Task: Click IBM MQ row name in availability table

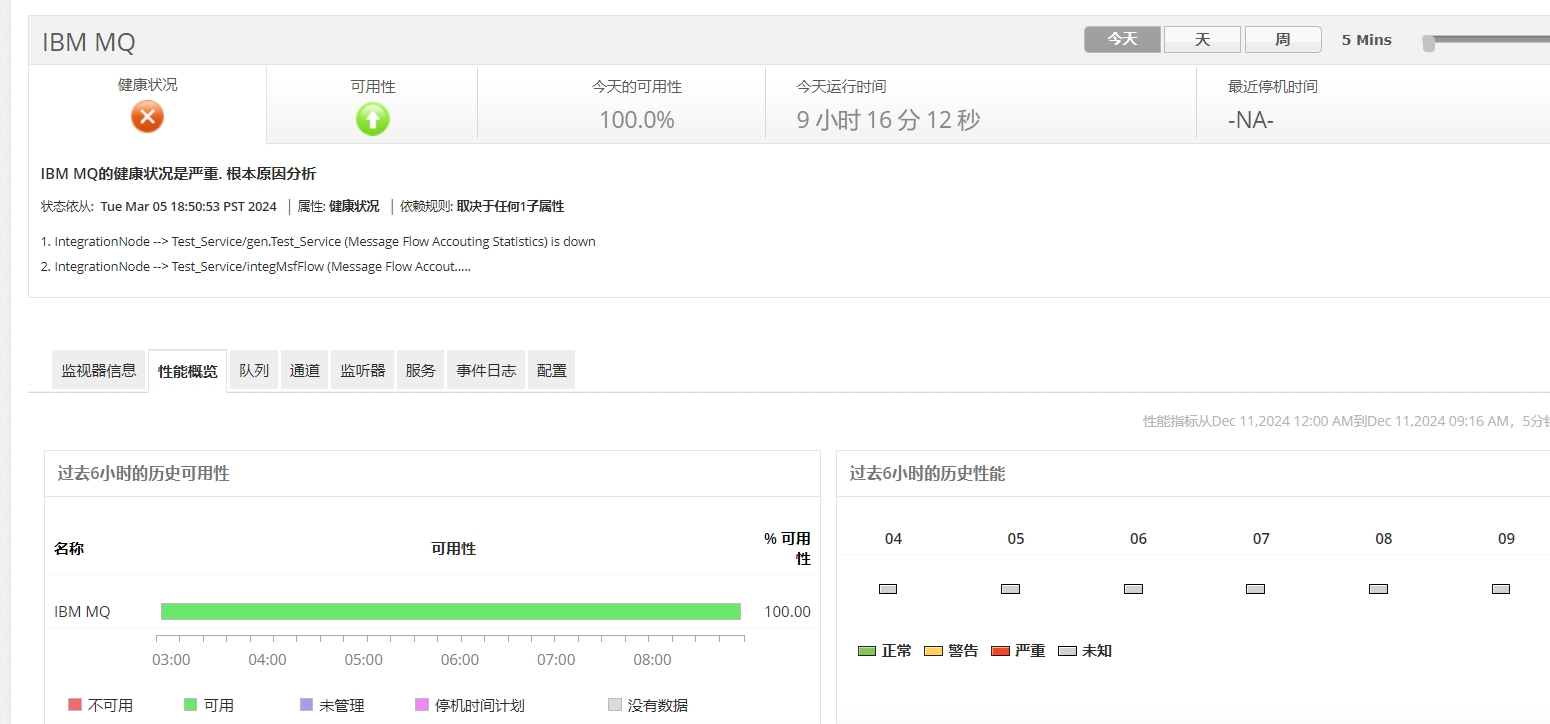Action: point(82,611)
